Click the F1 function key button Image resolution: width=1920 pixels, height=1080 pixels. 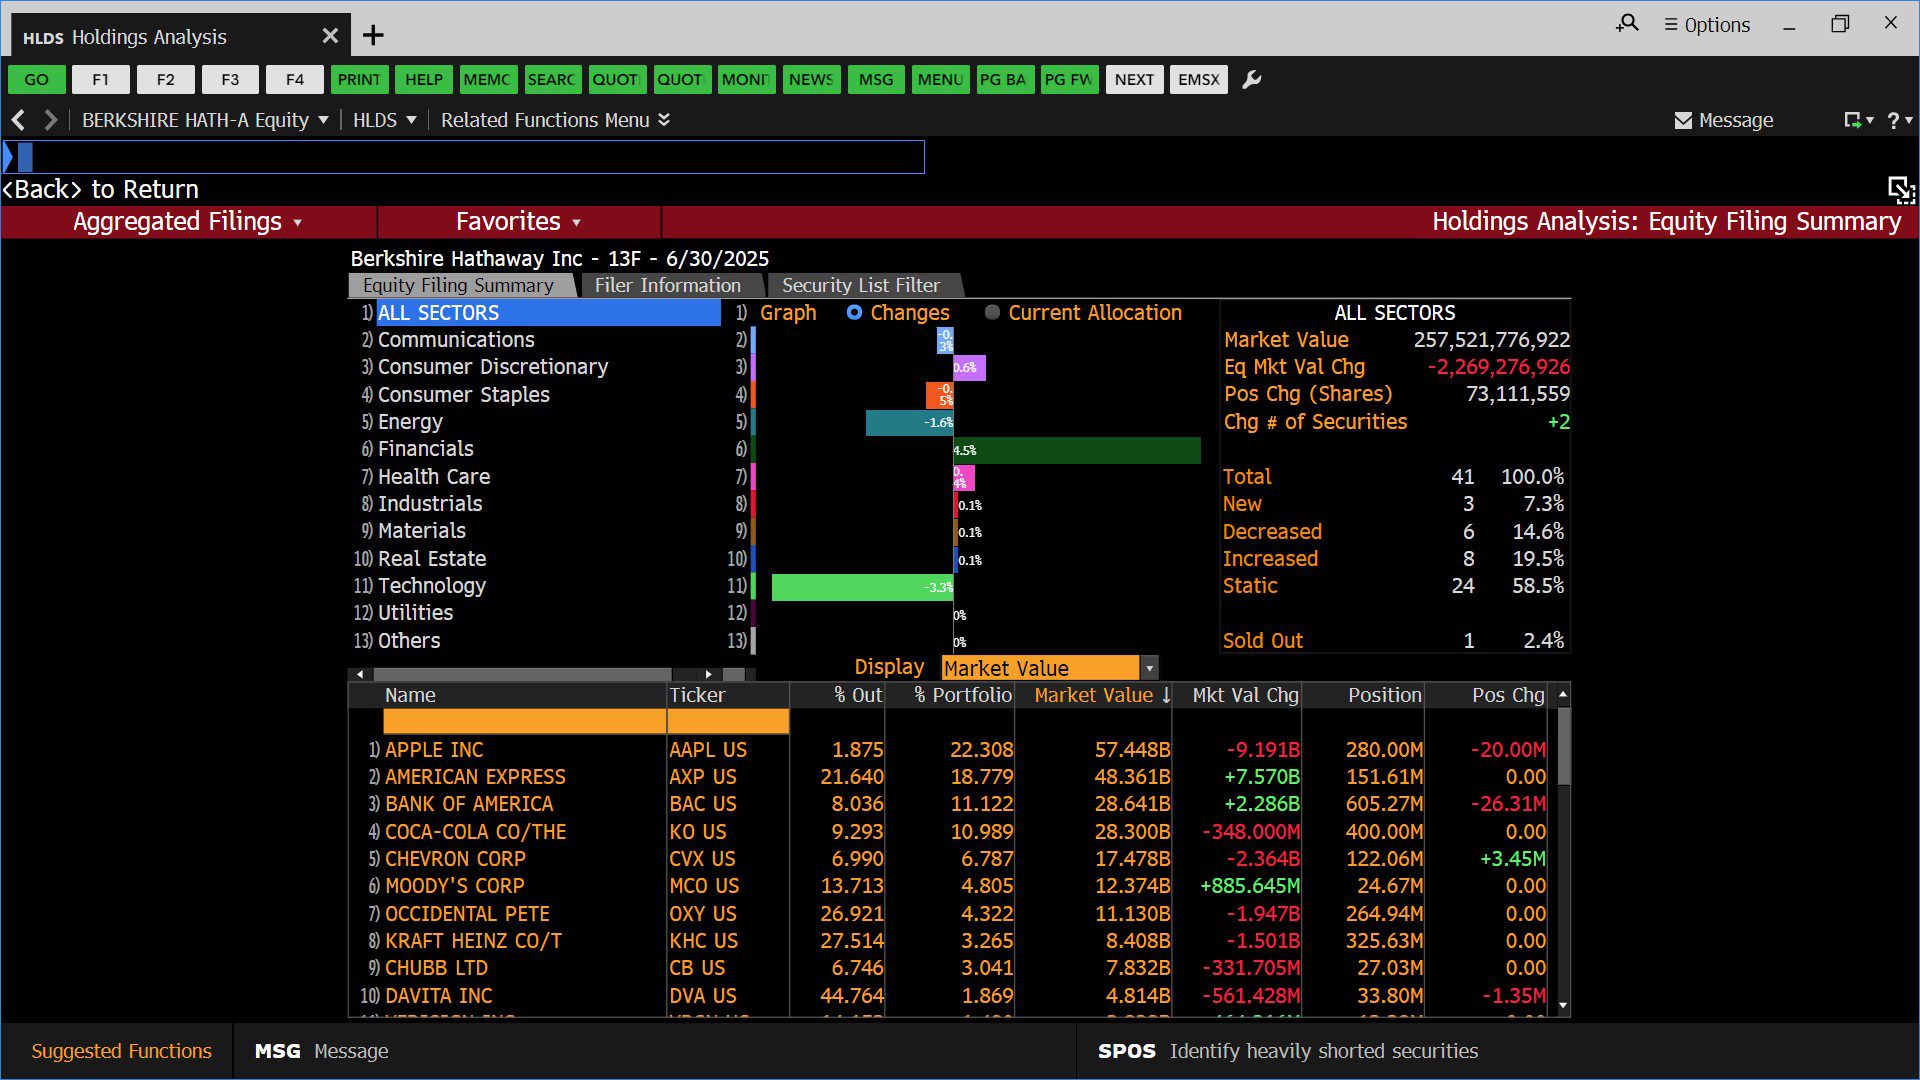pyautogui.click(x=101, y=80)
